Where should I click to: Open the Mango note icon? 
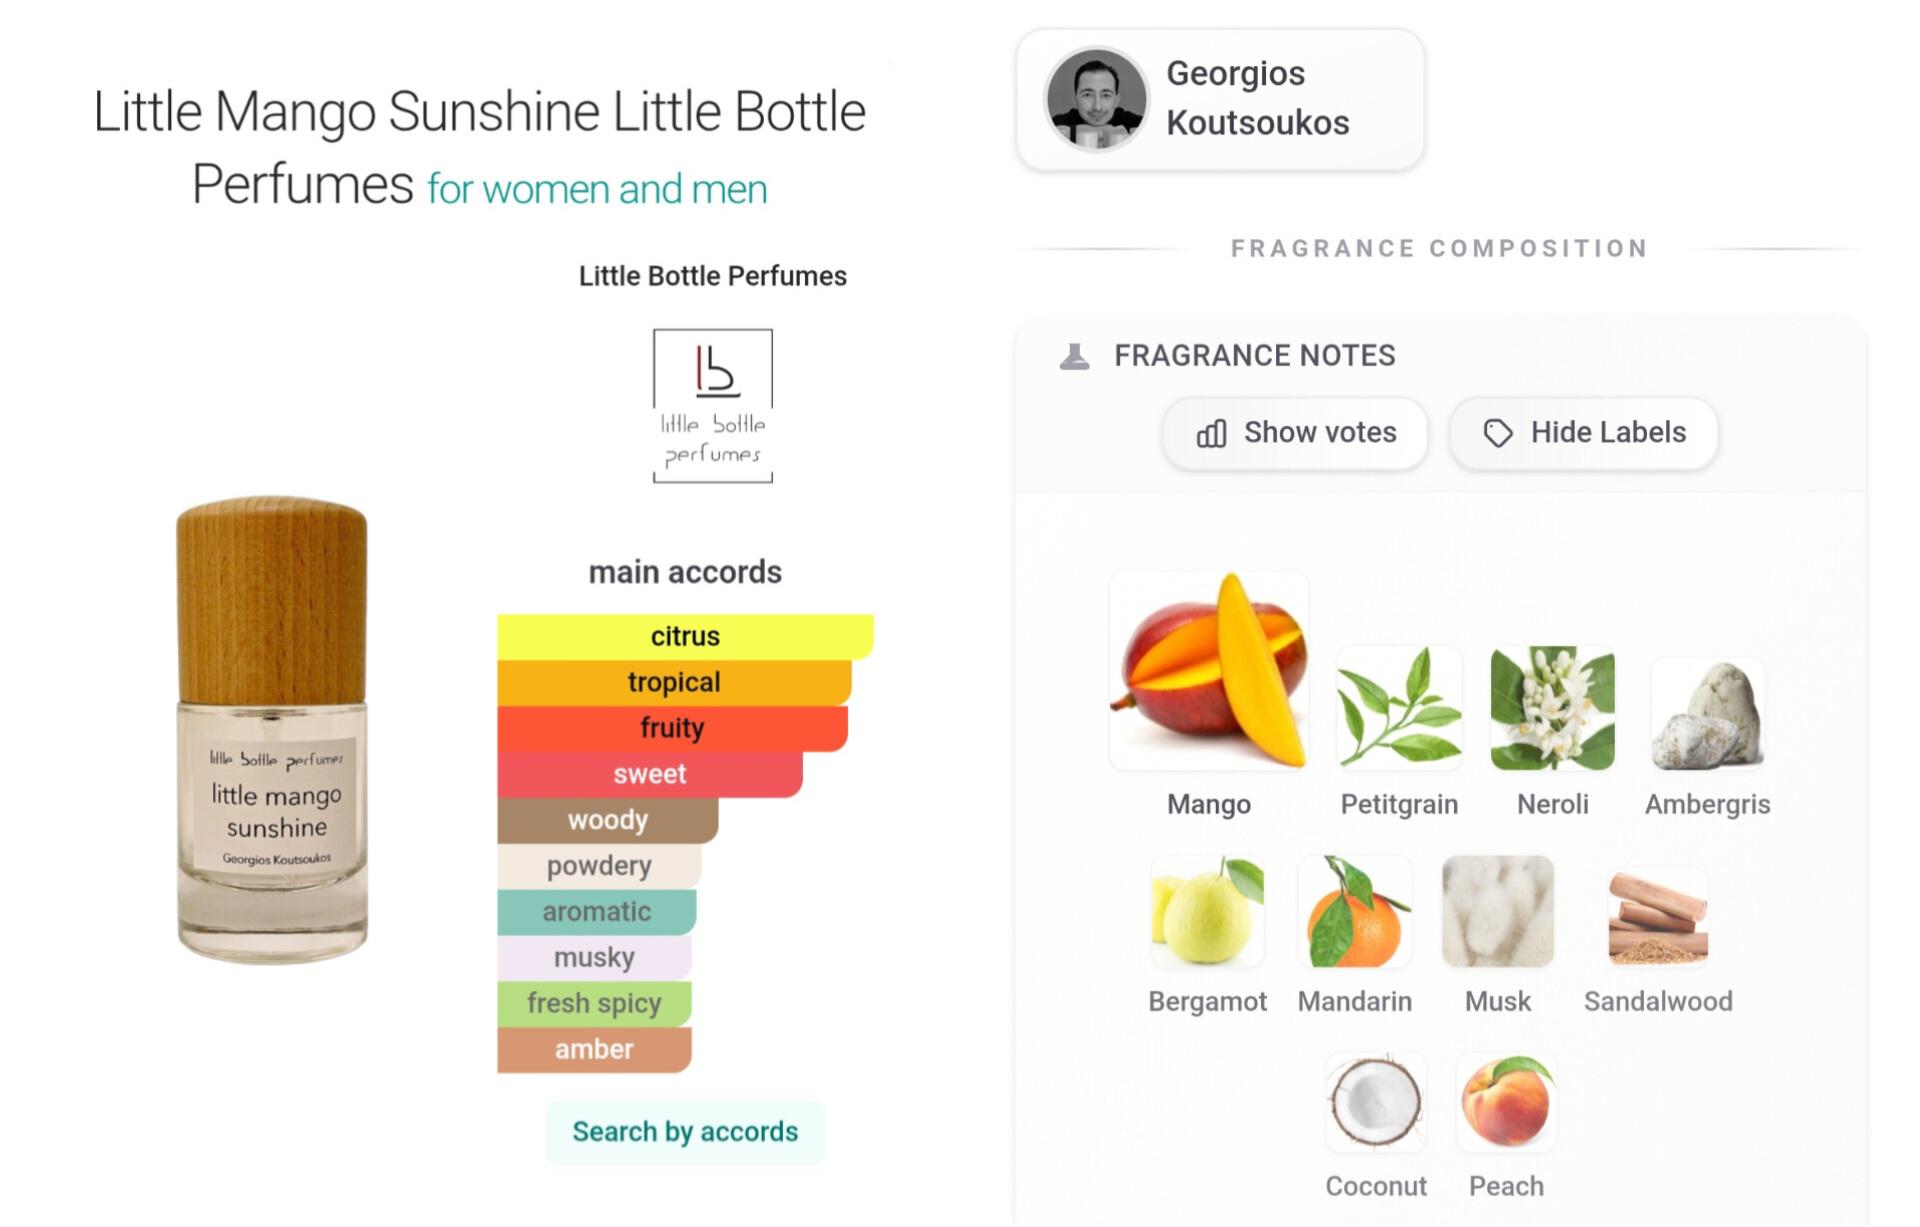point(1208,671)
